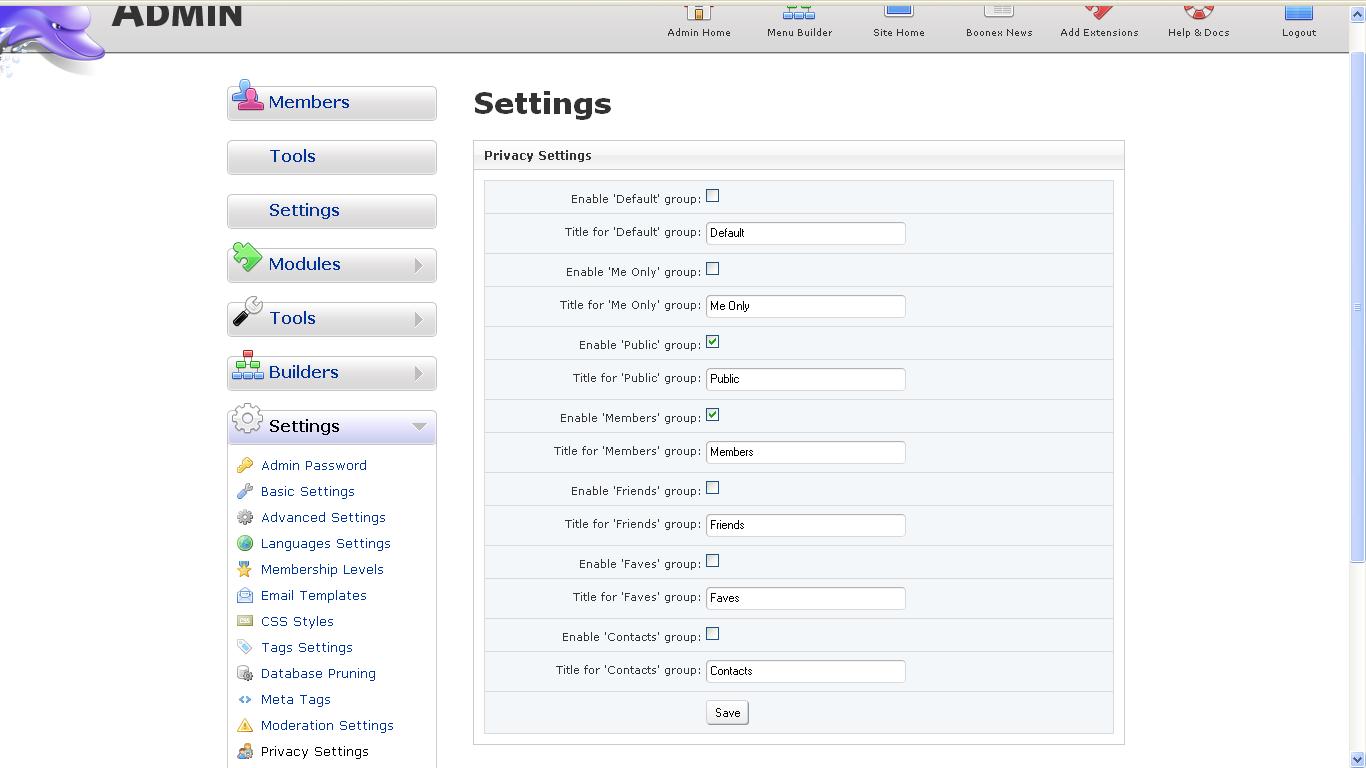Click the Admin Password key icon
This screenshot has width=1366, height=768.
coord(245,466)
